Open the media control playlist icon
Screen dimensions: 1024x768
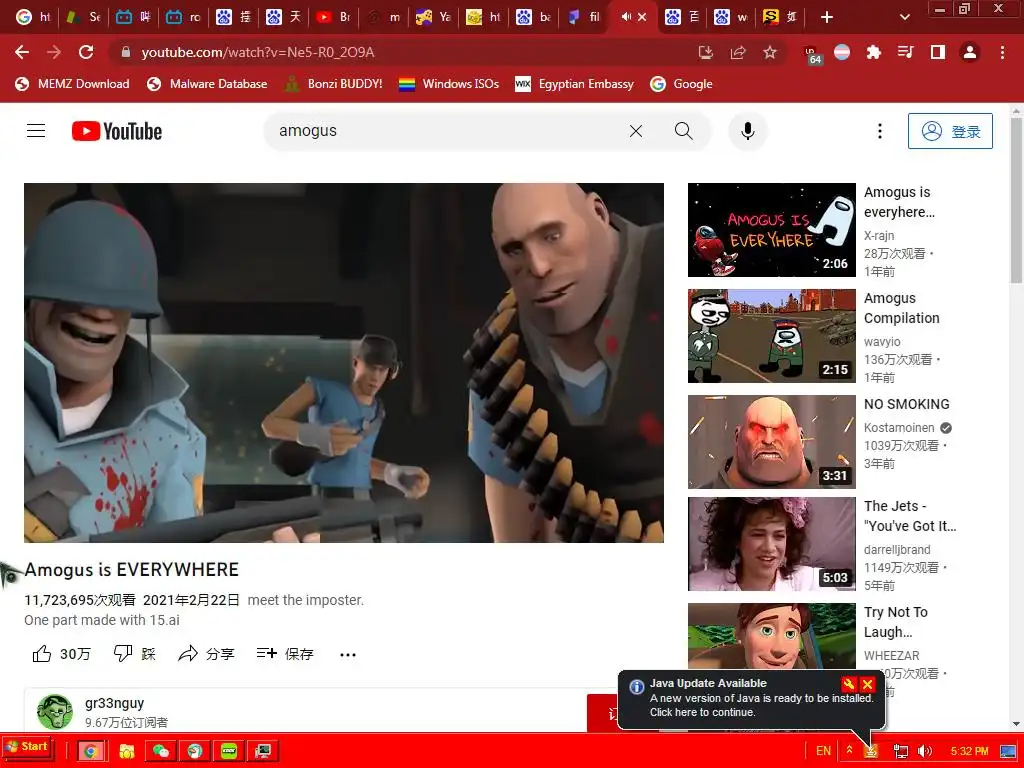(x=906, y=52)
